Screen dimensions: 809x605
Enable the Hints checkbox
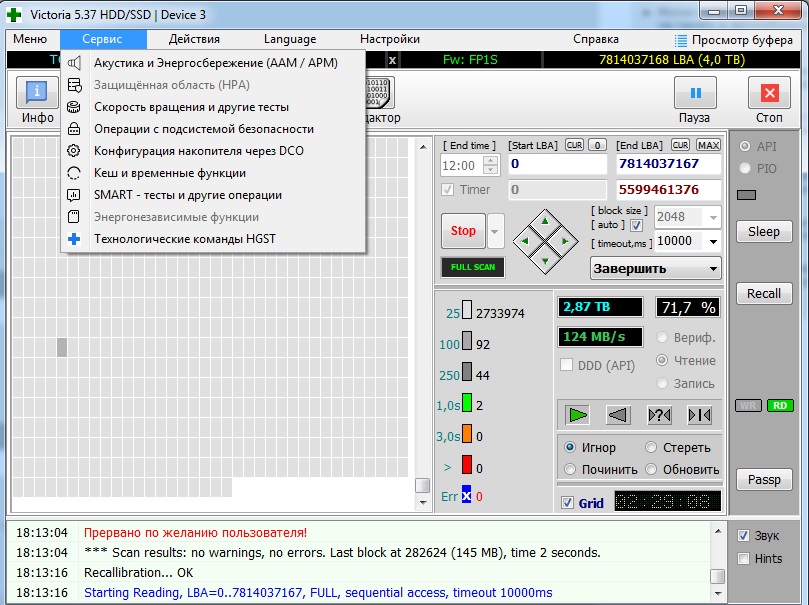(743, 558)
